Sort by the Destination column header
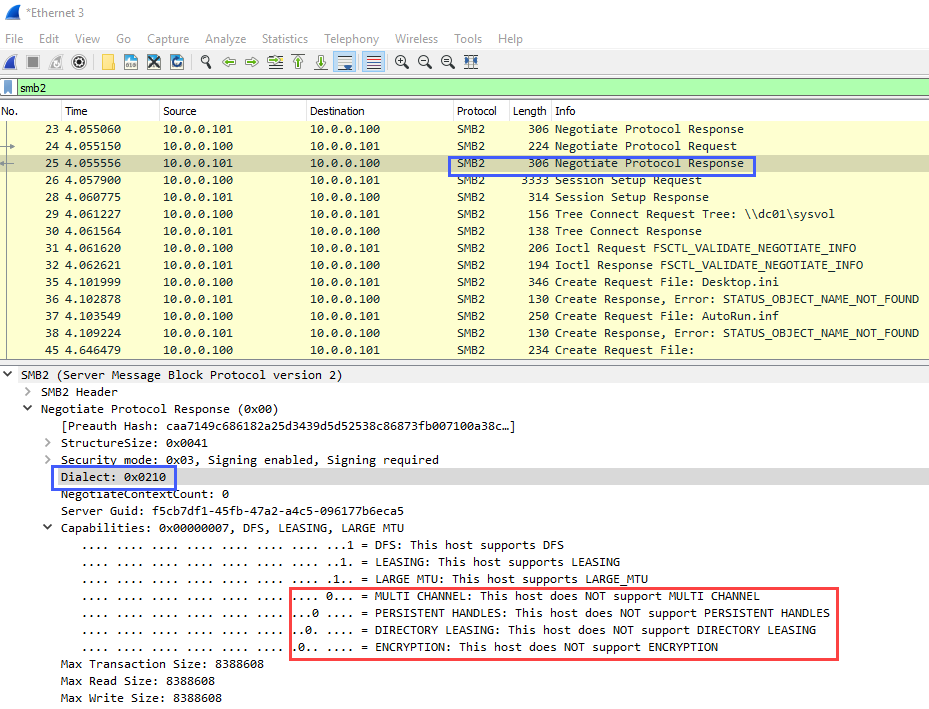Screen dimensions: 929x709 [x=380, y=111]
